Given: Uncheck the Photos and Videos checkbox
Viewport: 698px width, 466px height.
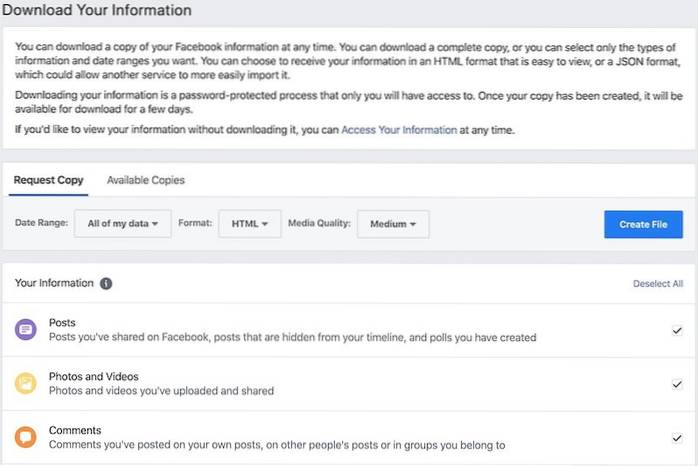Looking at the screenshot, I should 677,384.
